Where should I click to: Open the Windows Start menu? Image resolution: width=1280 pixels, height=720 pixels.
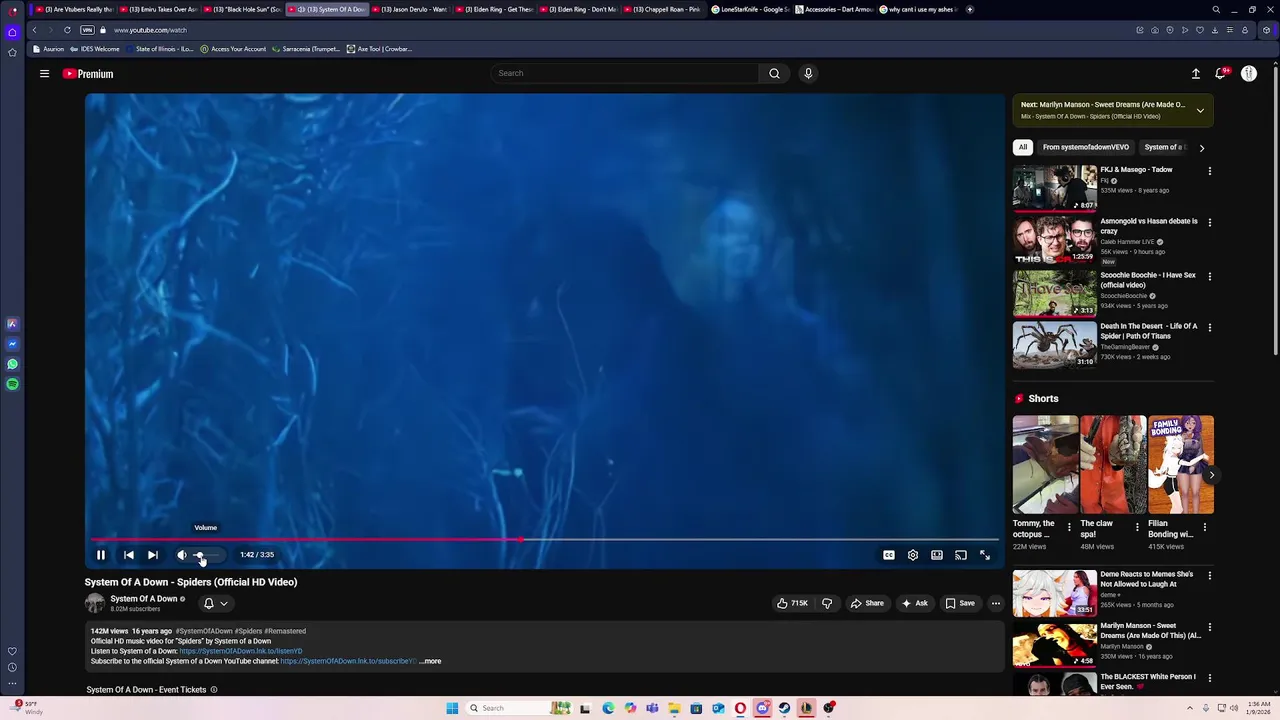(x=452, y=708)
